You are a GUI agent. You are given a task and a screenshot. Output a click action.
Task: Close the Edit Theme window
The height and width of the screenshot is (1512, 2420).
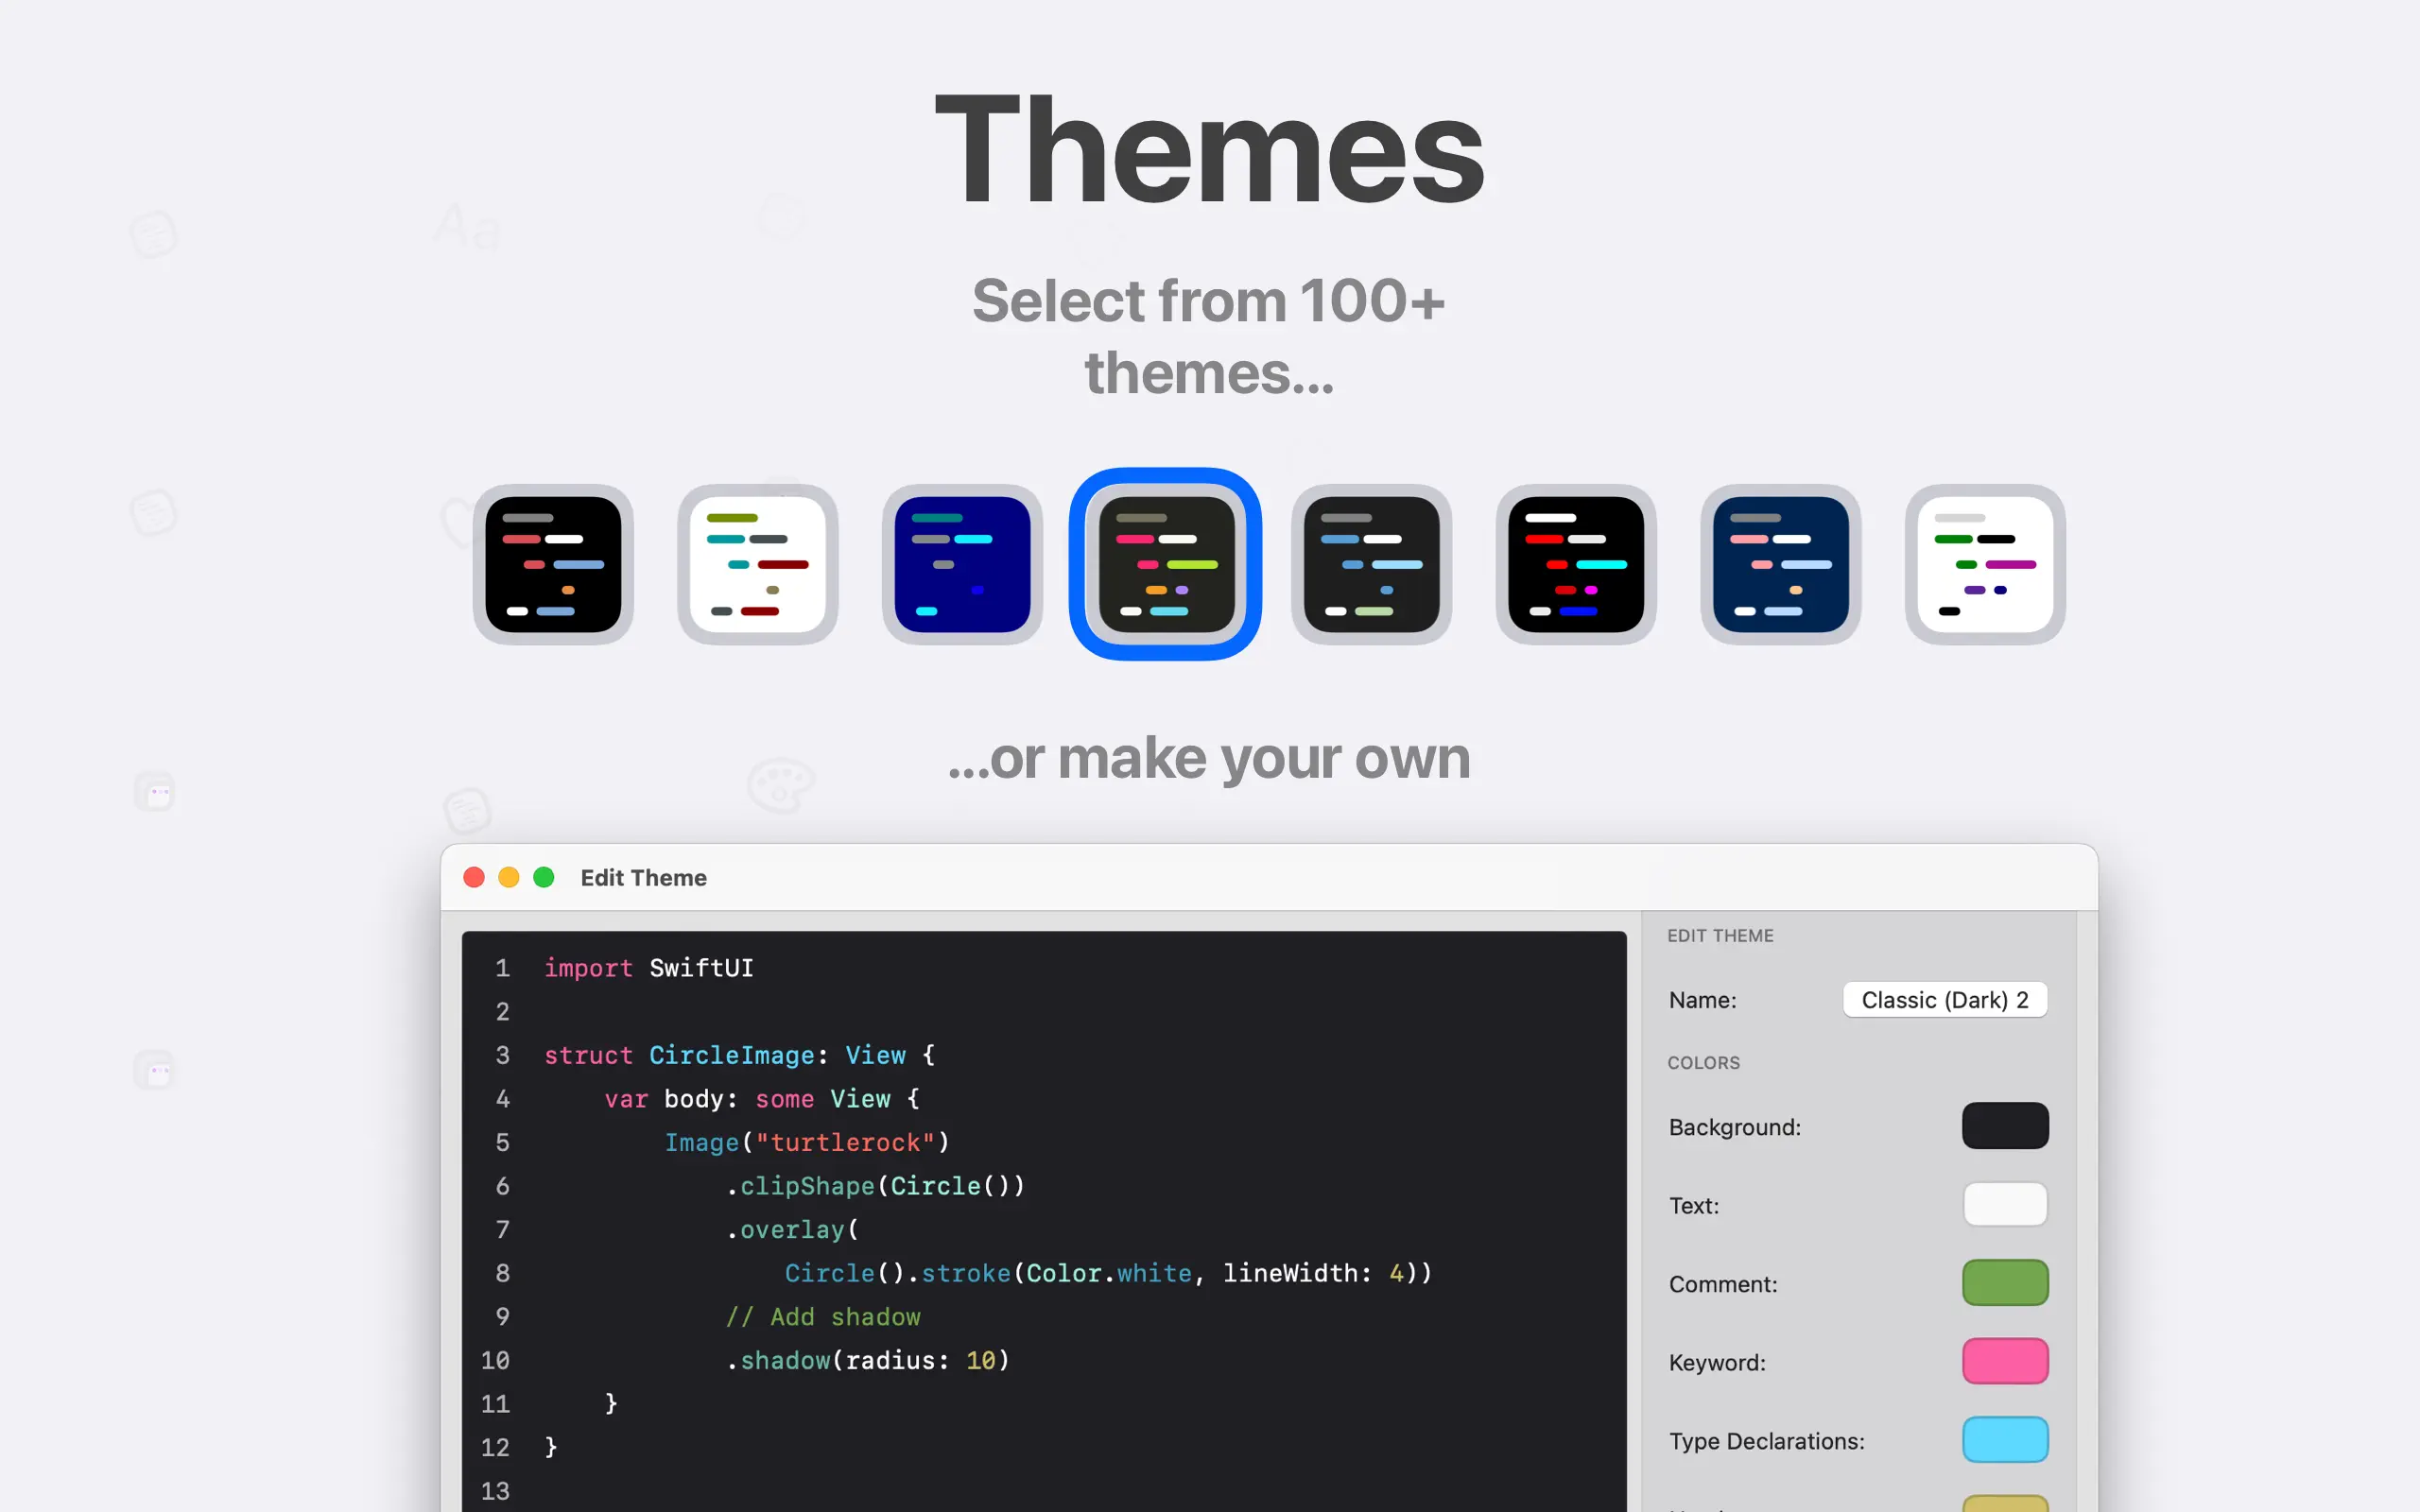pos(474,877)
